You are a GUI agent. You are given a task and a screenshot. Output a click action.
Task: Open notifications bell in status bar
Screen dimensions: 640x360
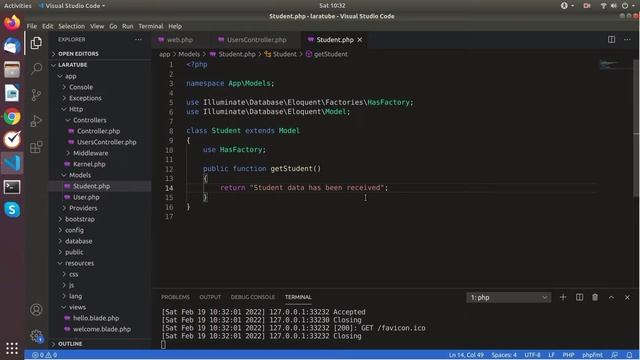(629, 355)
